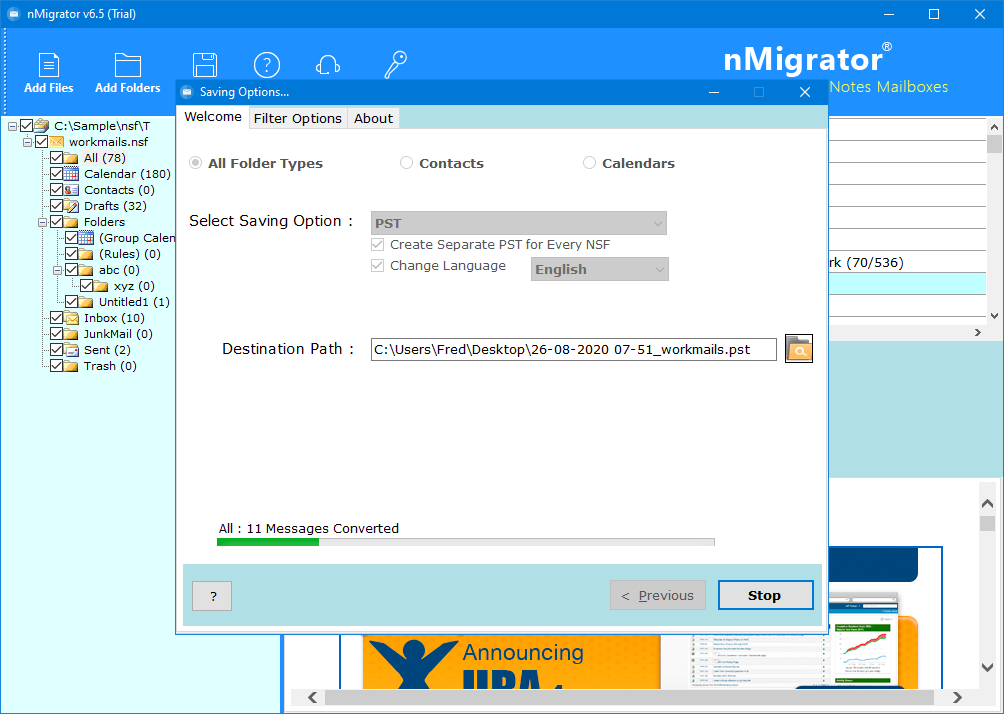Select the Calendars radio button

pos(589,163)
